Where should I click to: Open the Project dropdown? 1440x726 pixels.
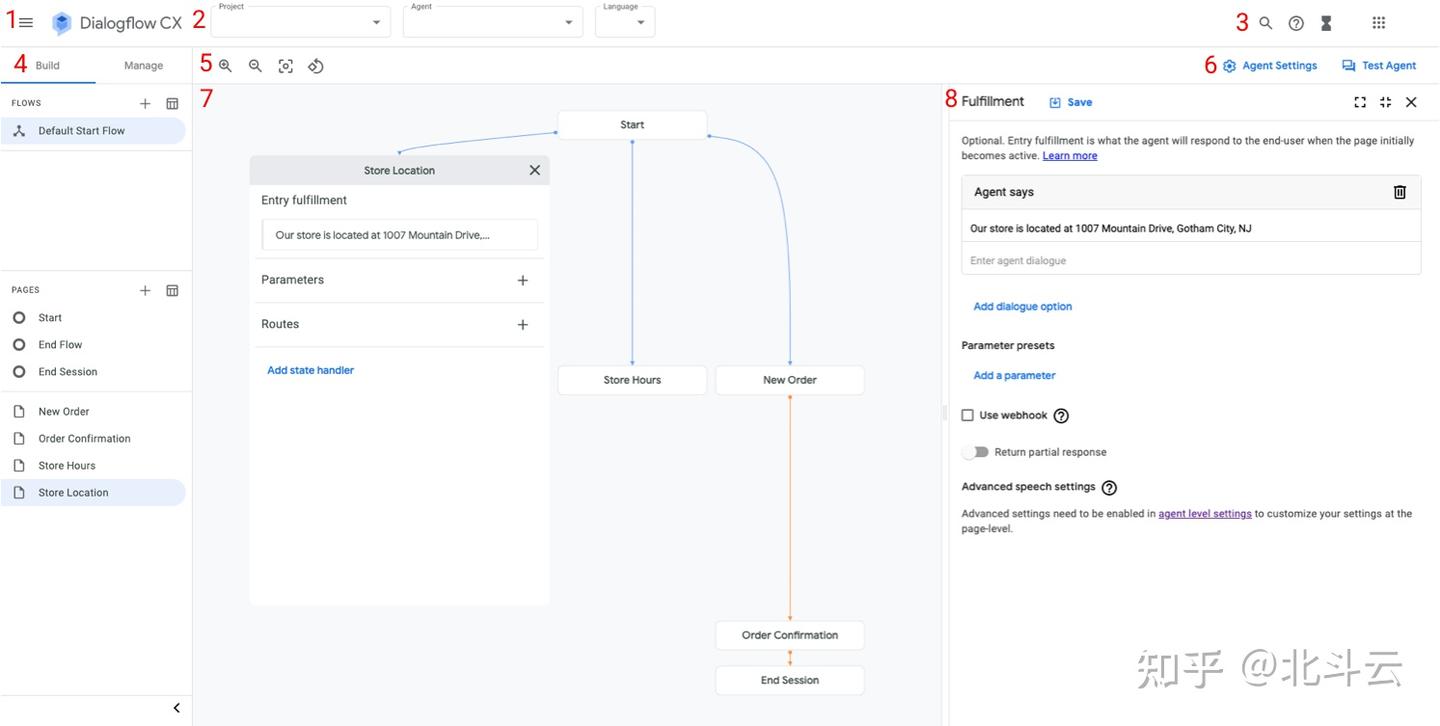[300, 23]
